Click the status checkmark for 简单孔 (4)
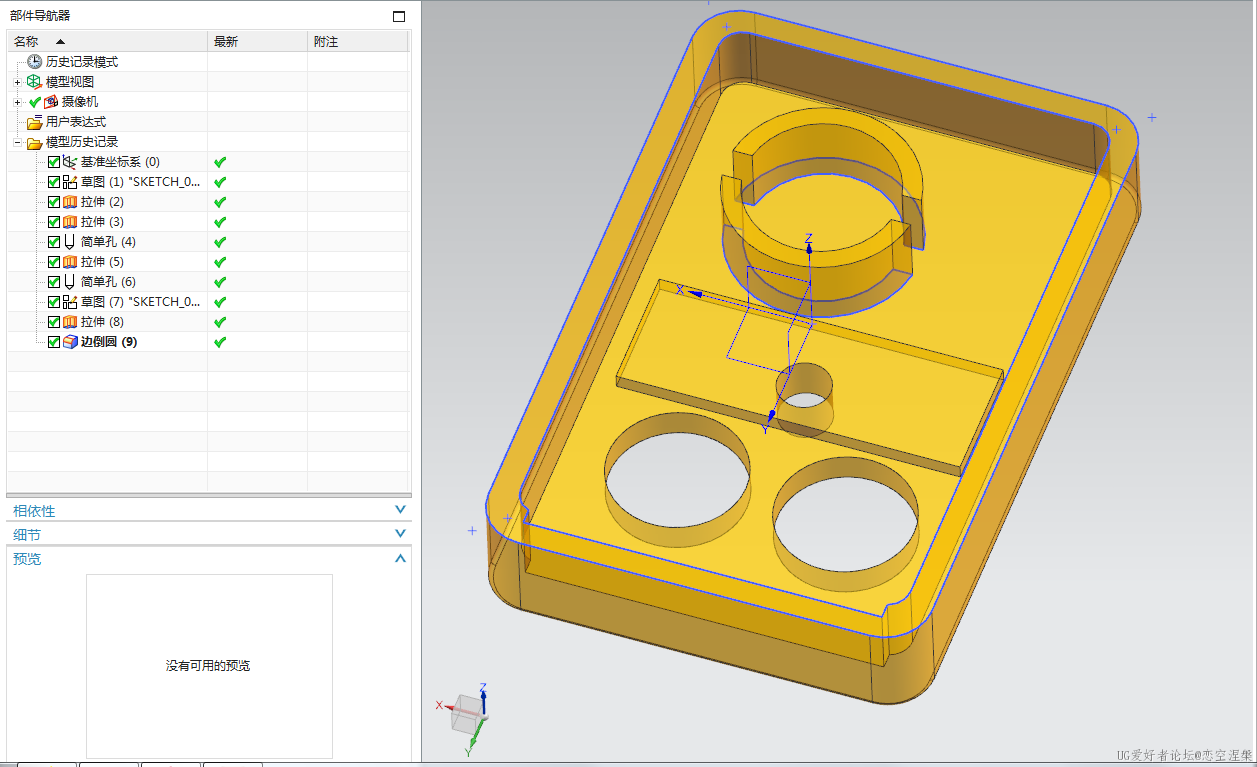The image size is (1257, 767). 220,242
